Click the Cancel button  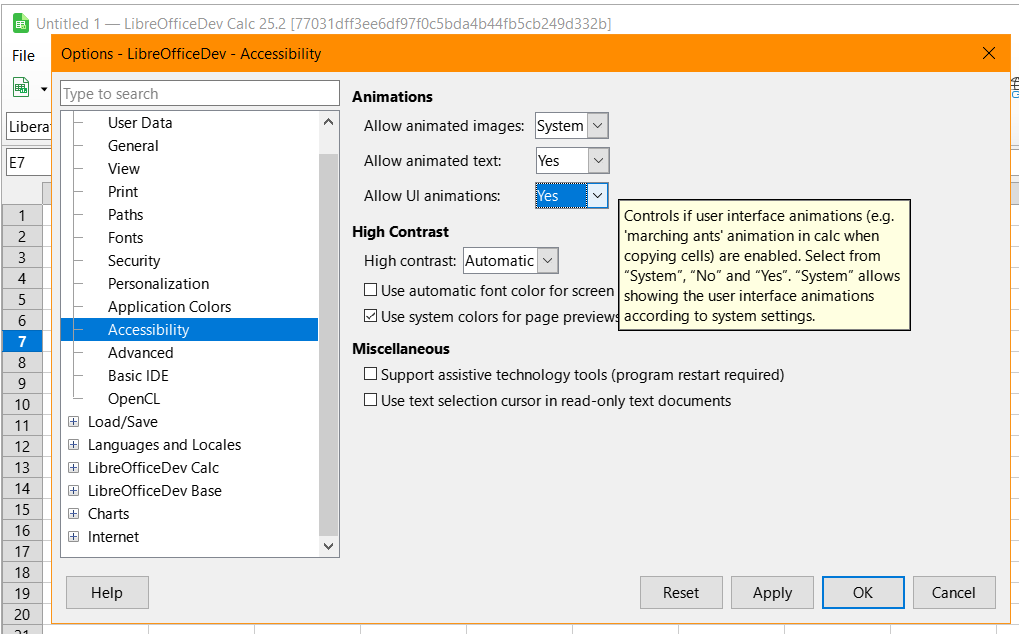954,592
